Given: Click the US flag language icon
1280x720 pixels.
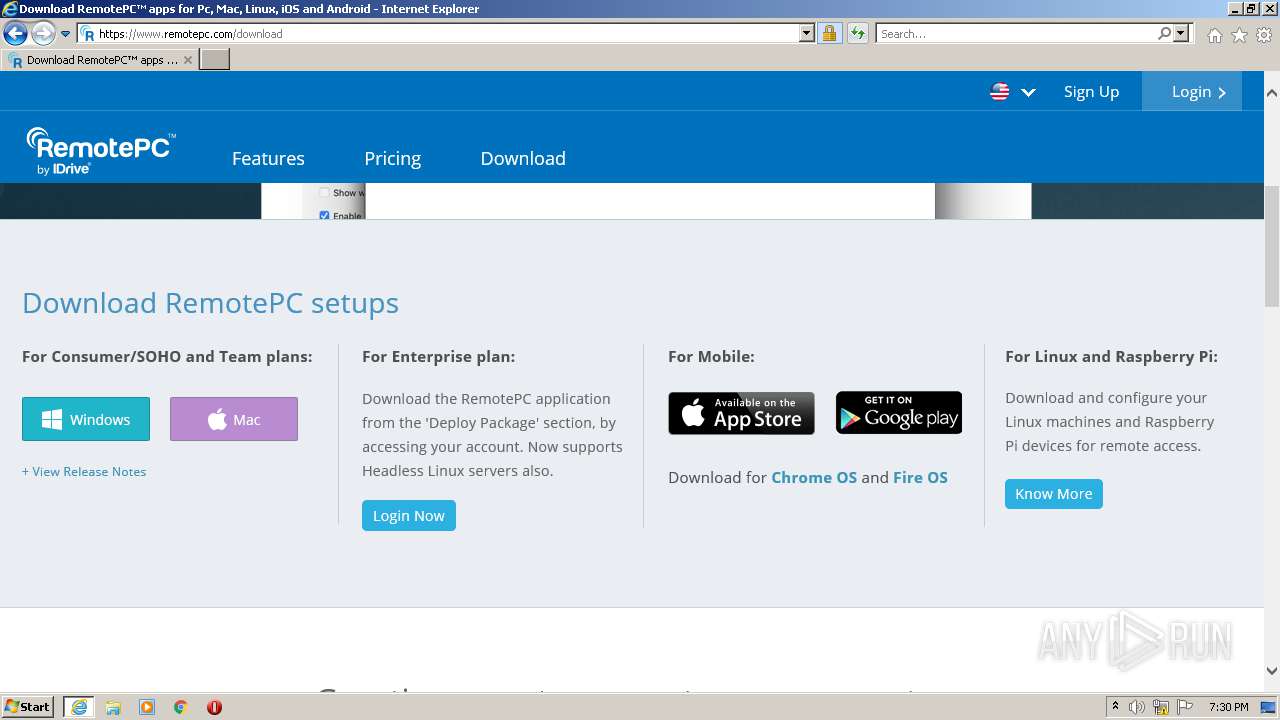Looking at the screenshot, I should click(1000, 92).
